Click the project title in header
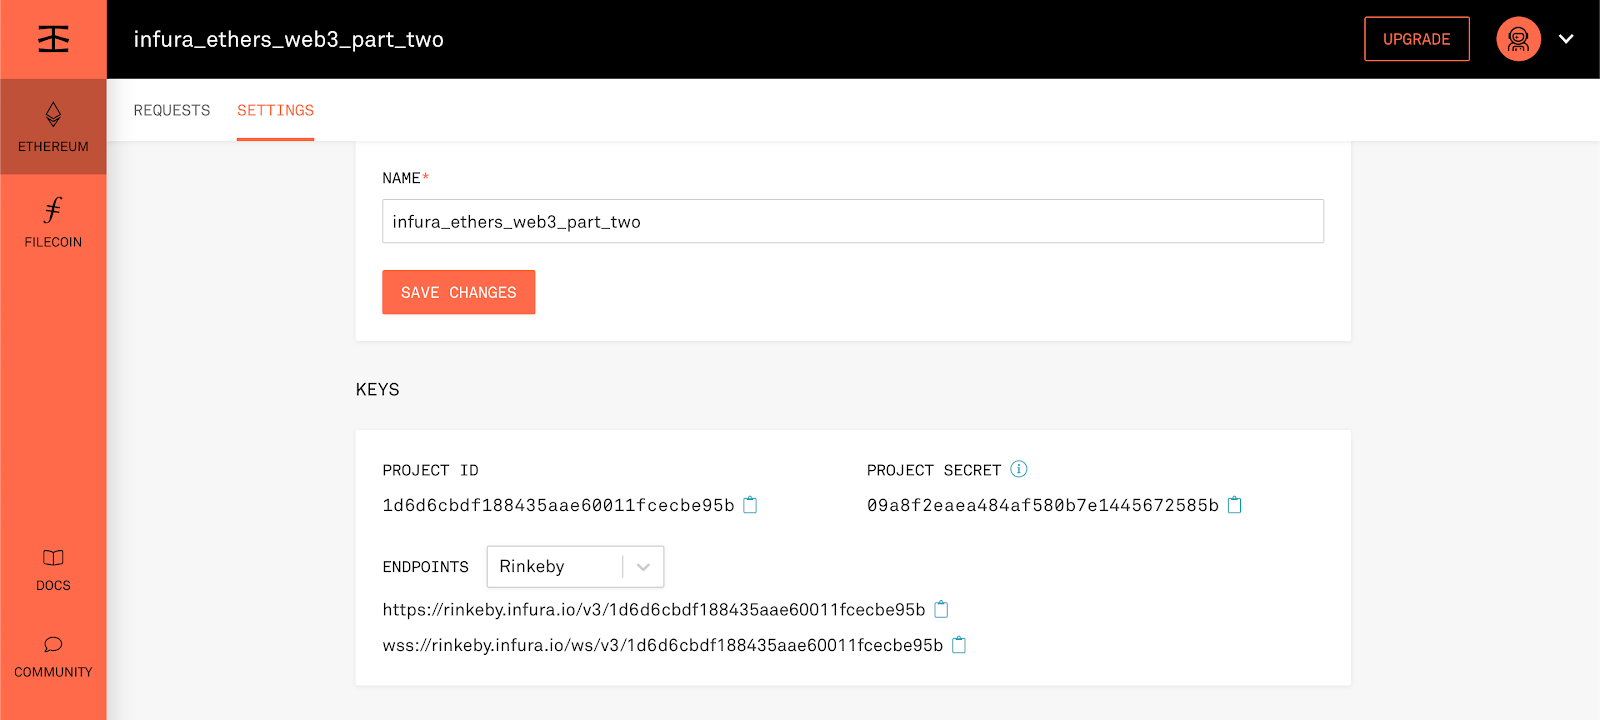The height and width of the screenshot is (720, 1600). click(x=289, y=39)
